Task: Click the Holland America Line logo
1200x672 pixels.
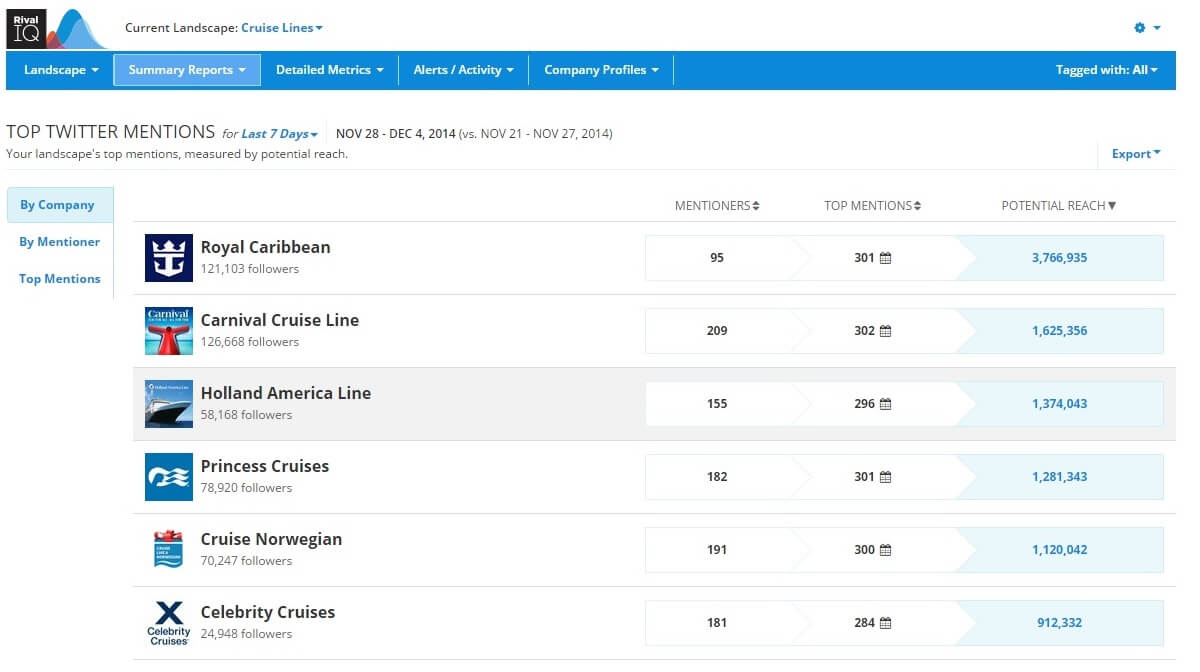Action: click(169, 404)
